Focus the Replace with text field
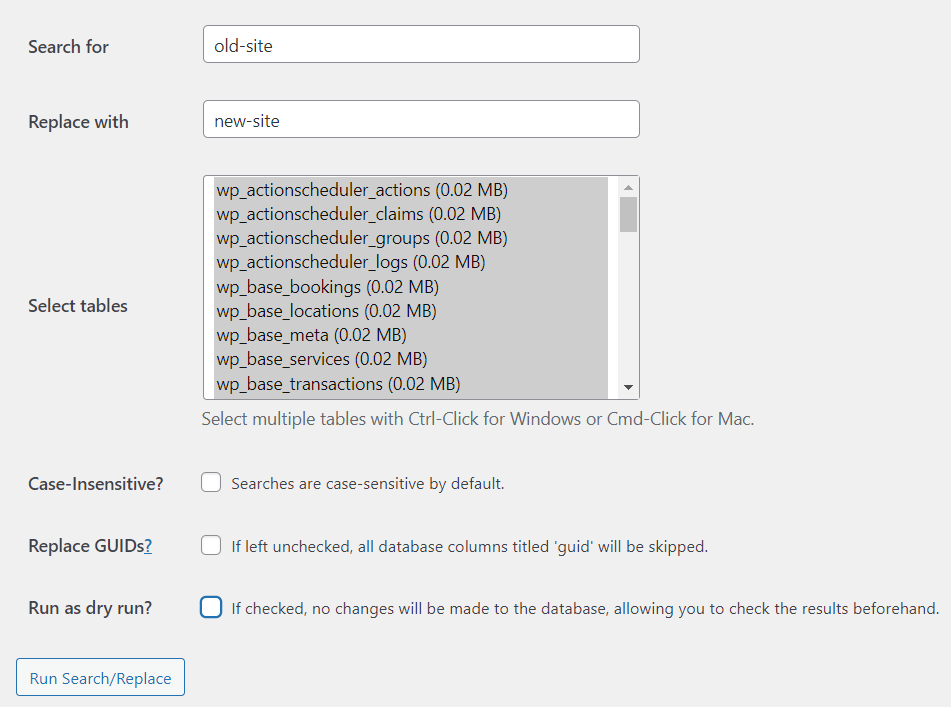Viewport: 951px width, 707px height. (x=422, y=119)
